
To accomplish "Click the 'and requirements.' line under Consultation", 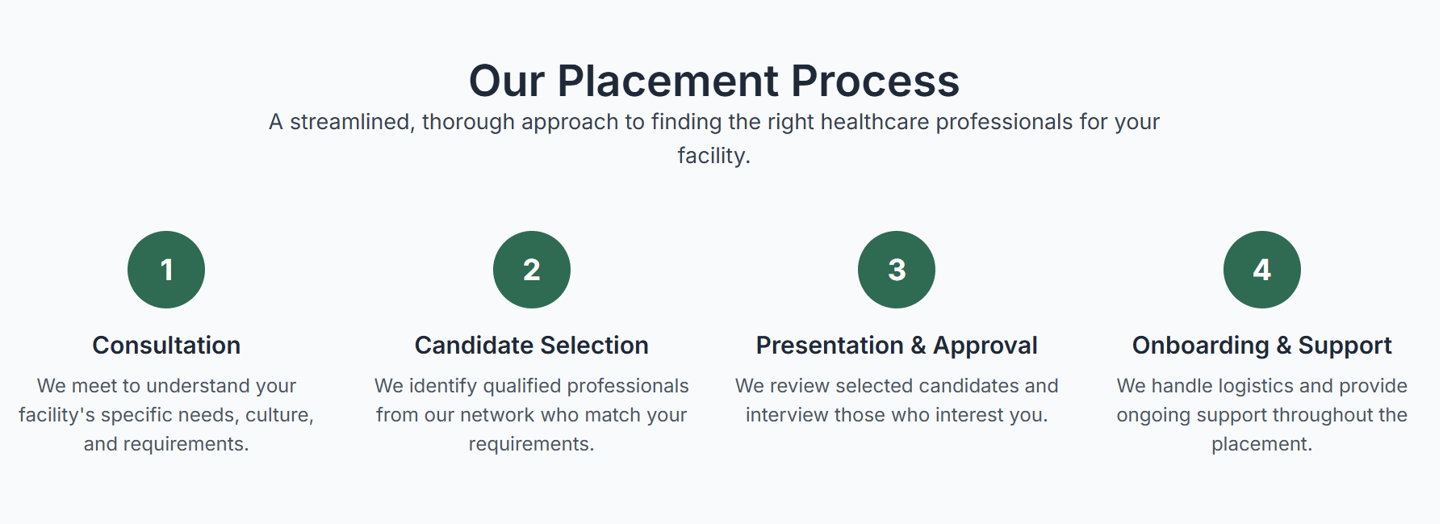I will (166, 444).
